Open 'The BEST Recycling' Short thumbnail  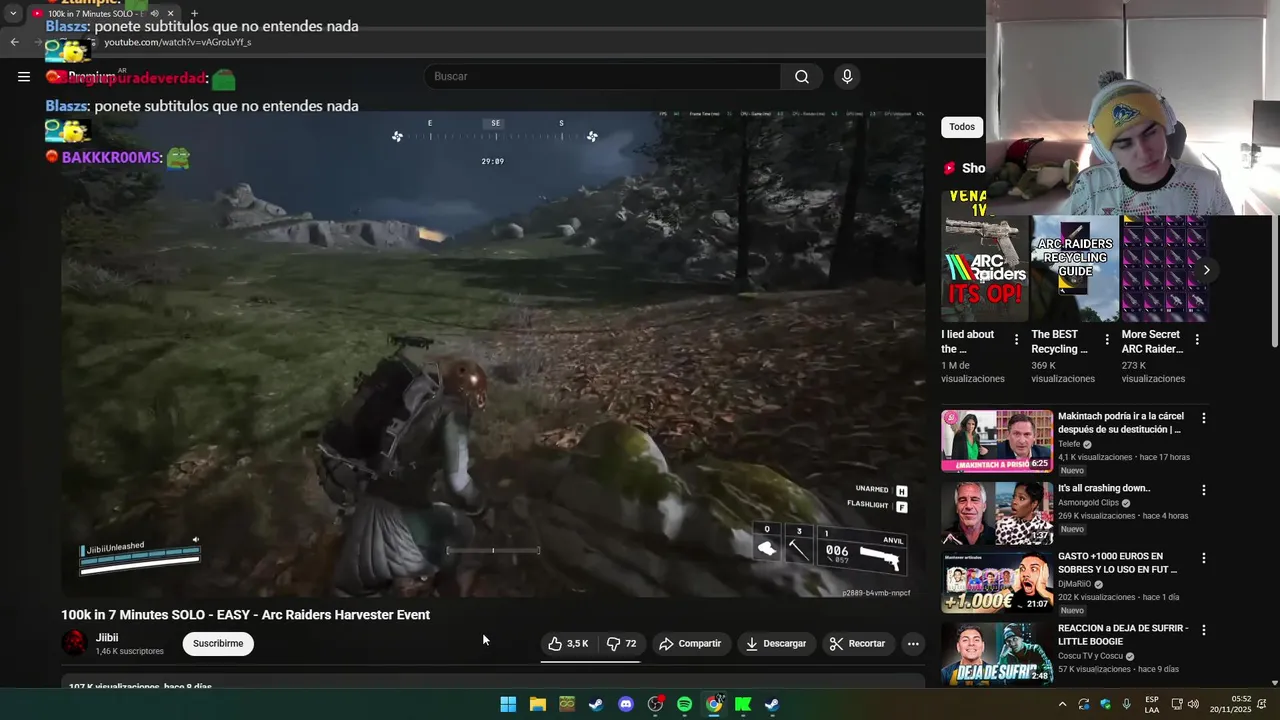(1075, 268)
